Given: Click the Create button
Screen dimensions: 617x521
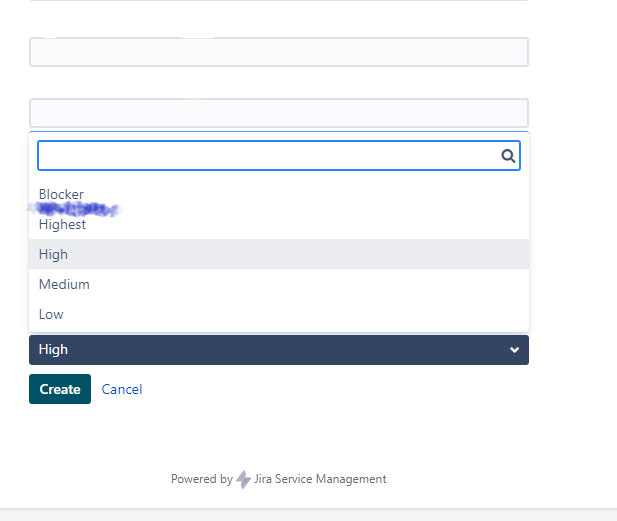Looking at the screenshot, I should [60, 389].
